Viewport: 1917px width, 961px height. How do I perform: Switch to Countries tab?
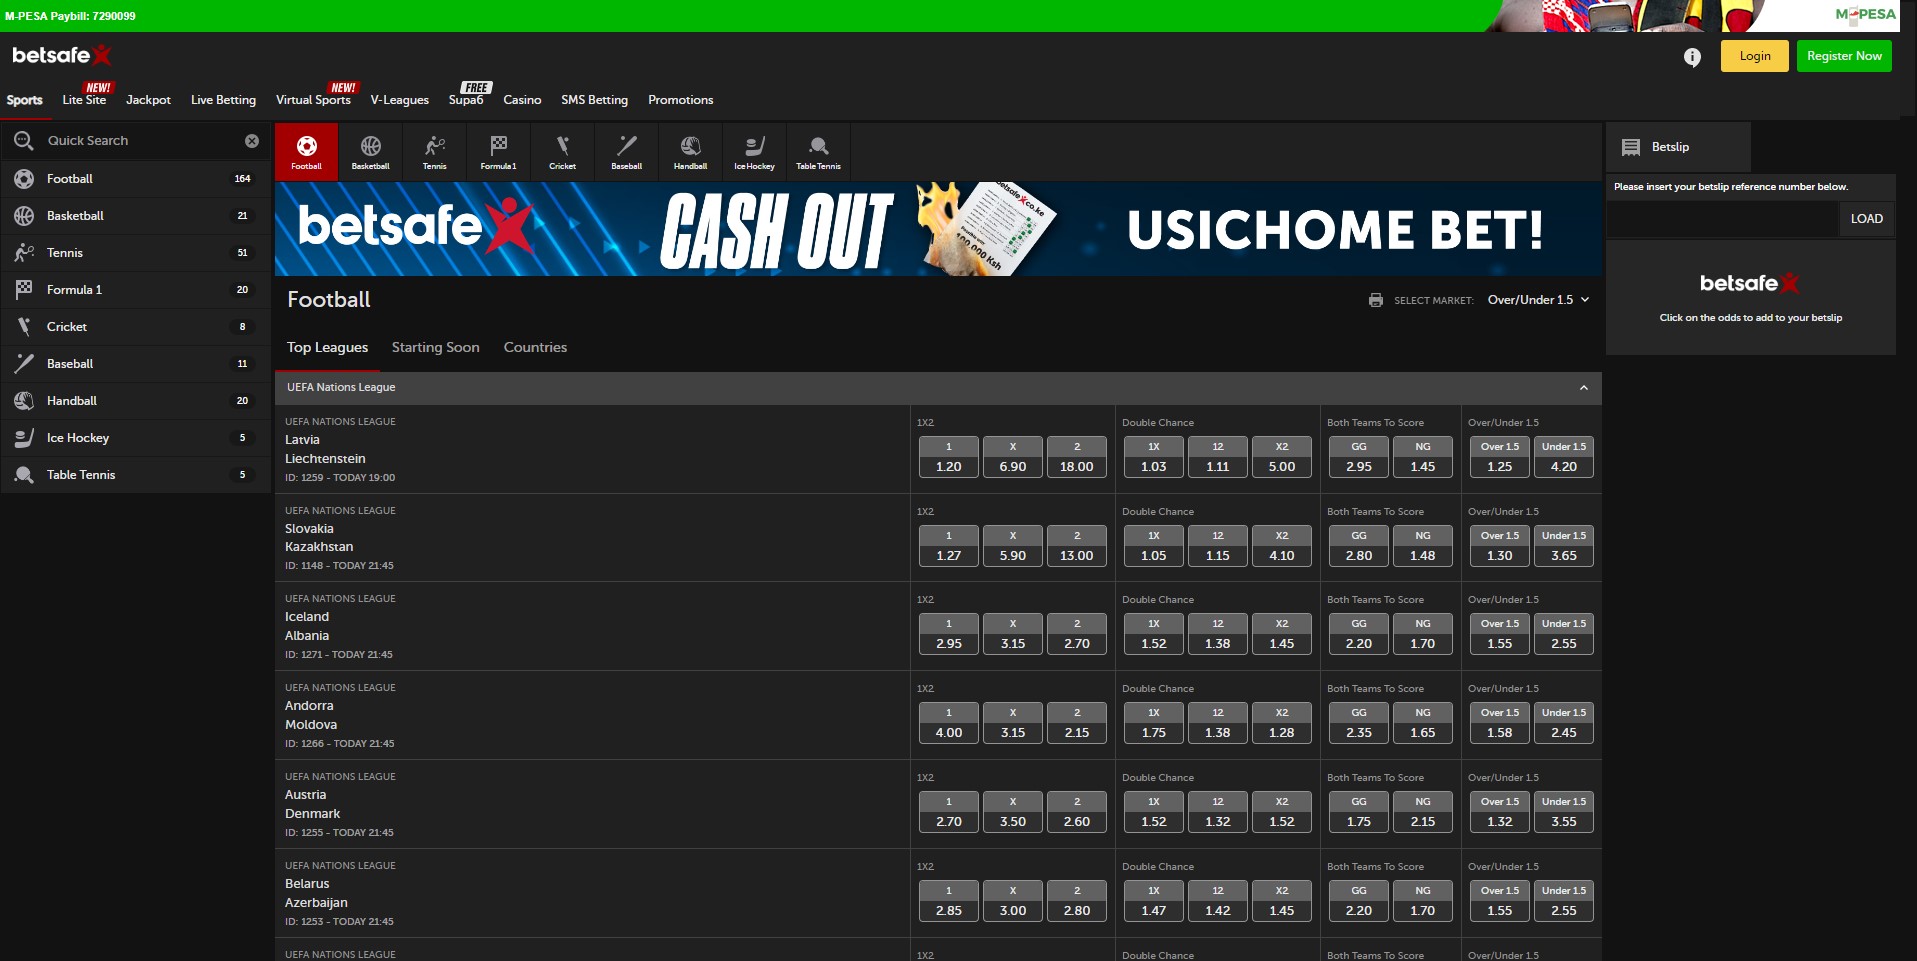[535, 347]
